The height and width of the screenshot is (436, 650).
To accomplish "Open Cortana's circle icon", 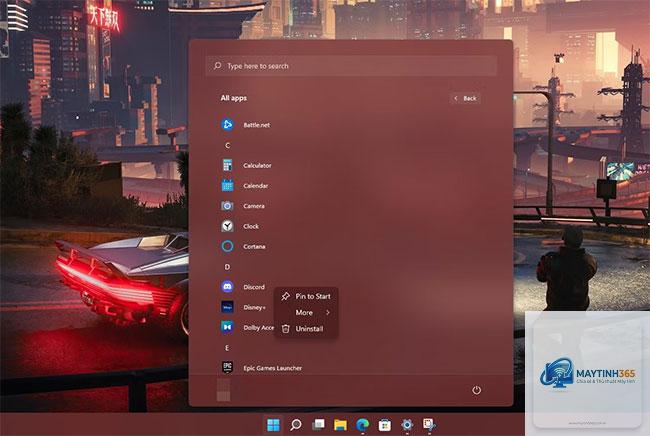I will click(x=227, y=246).
